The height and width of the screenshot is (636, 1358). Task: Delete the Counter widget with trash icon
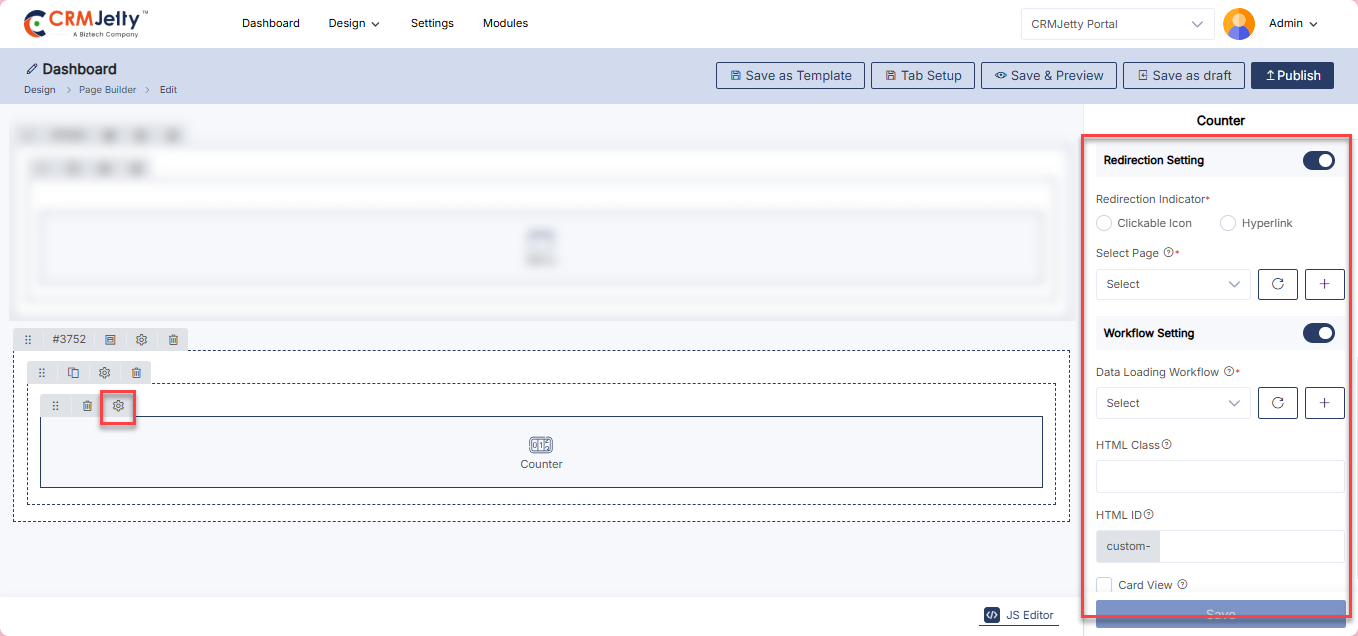point(87,406)
